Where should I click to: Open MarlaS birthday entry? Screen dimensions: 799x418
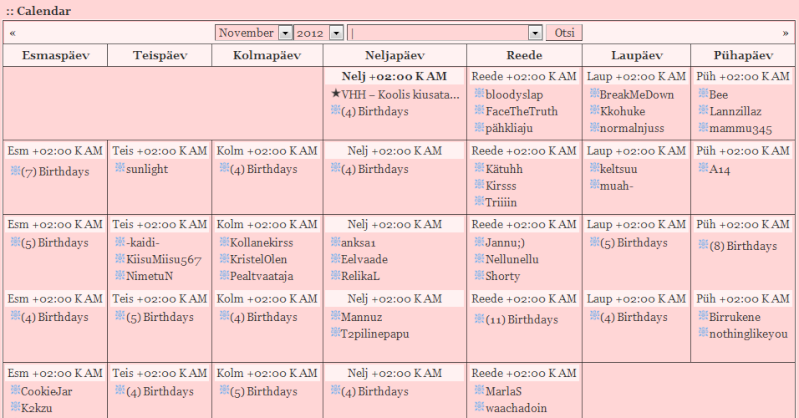(x=503, y=391)
